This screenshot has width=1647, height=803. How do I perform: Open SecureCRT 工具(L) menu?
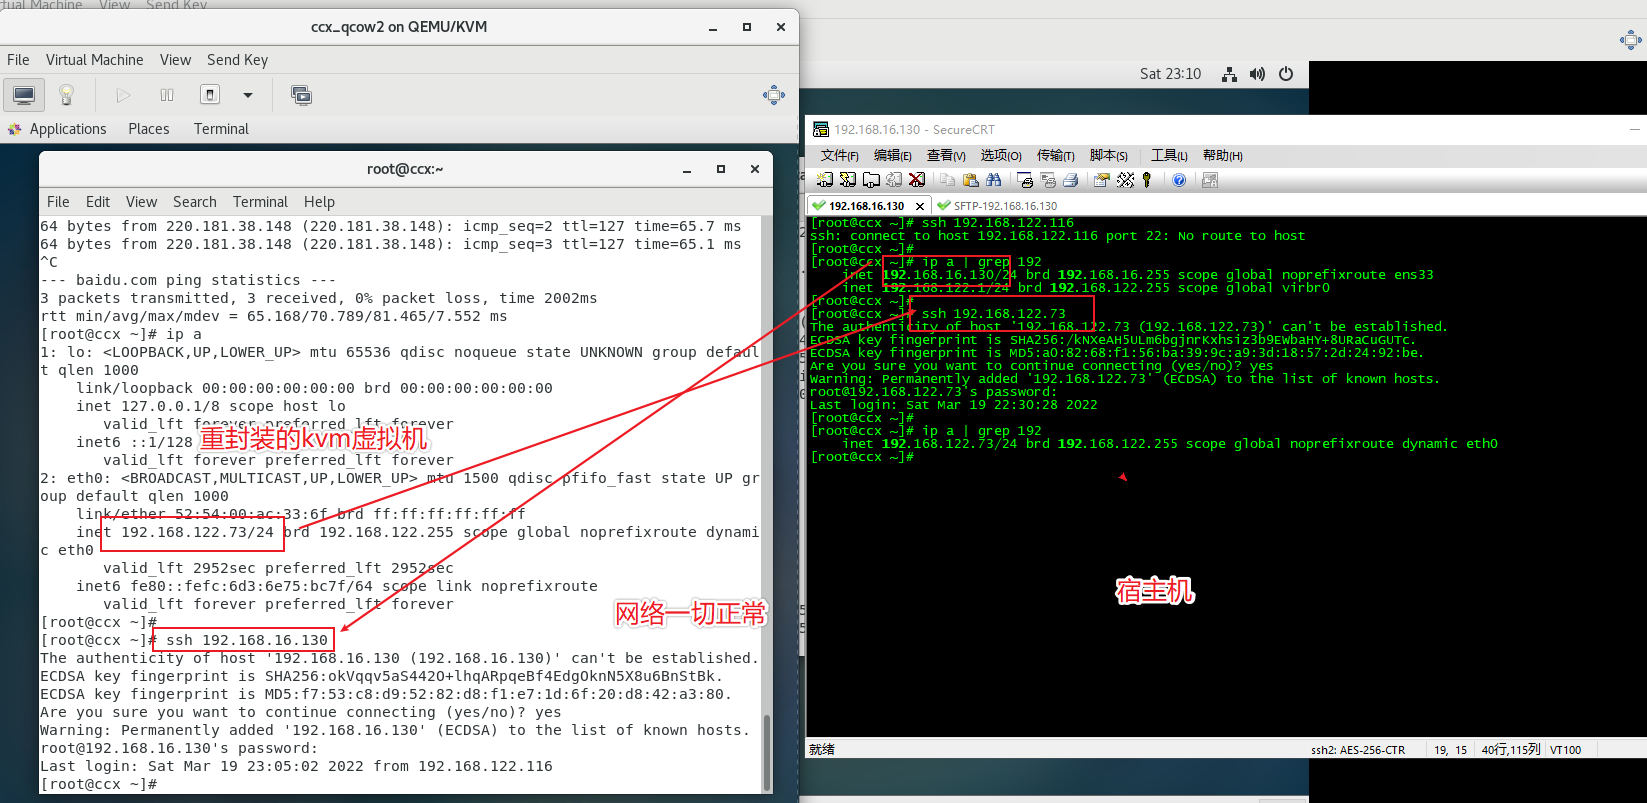tap(1169, 155)
